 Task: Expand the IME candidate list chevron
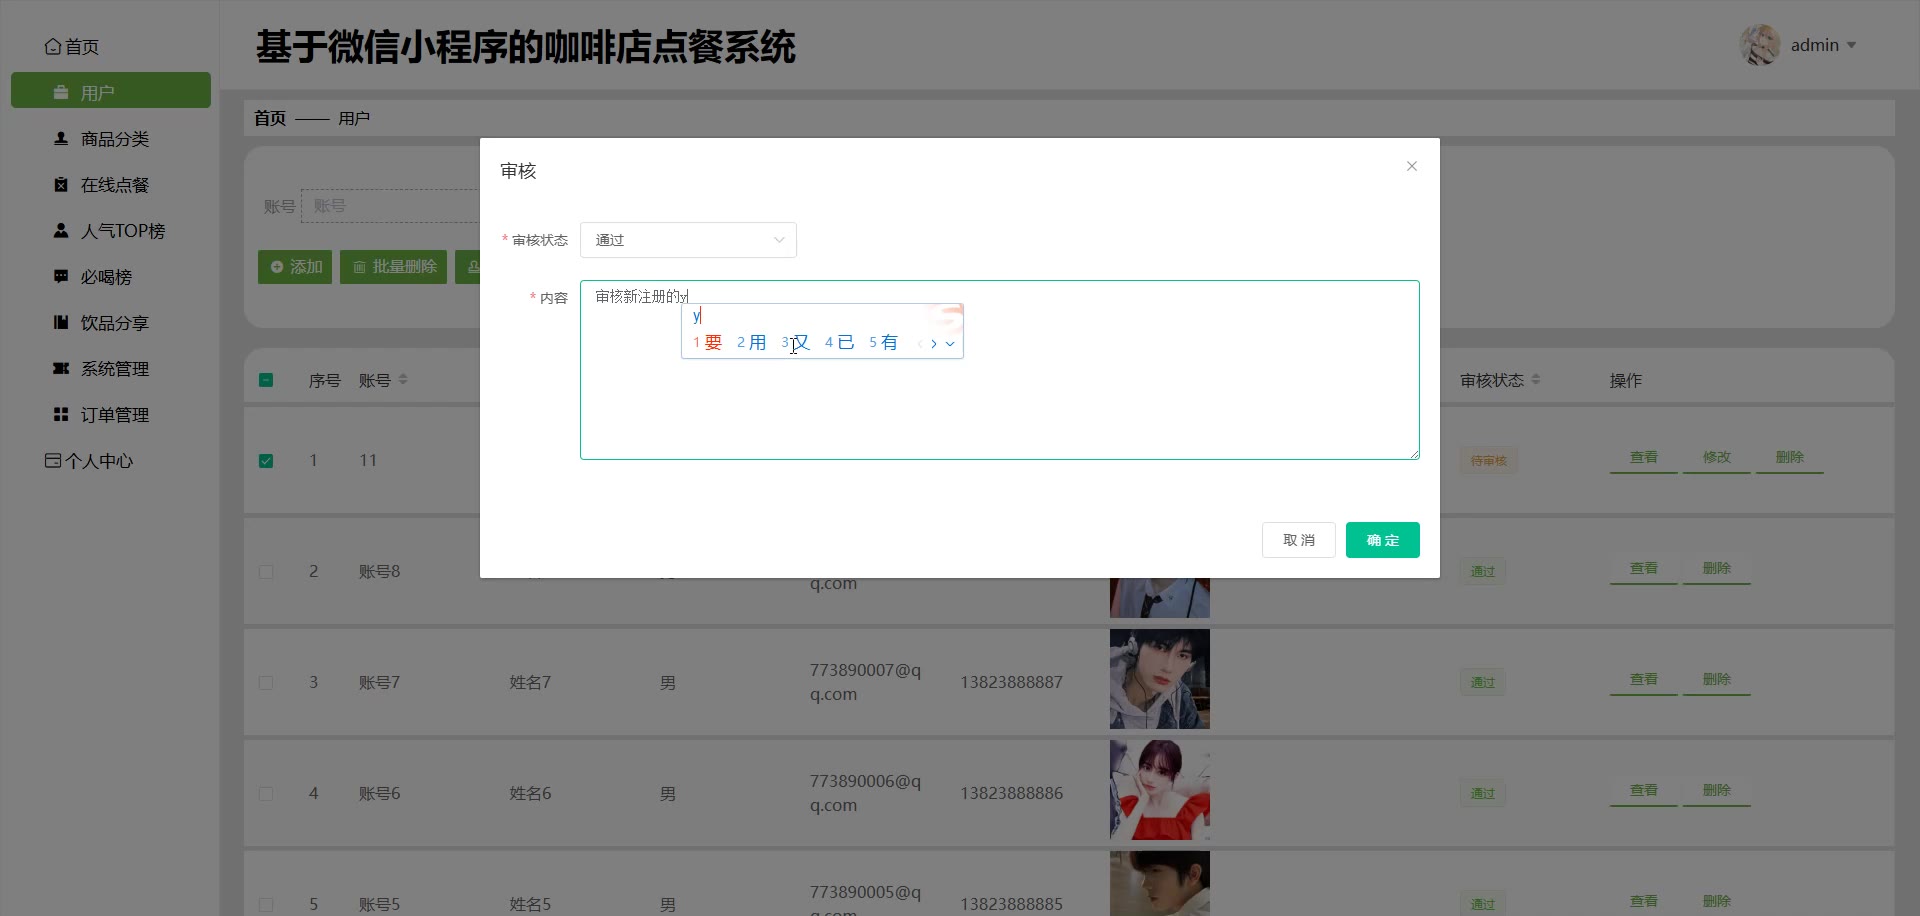click(x=950, y=343)
